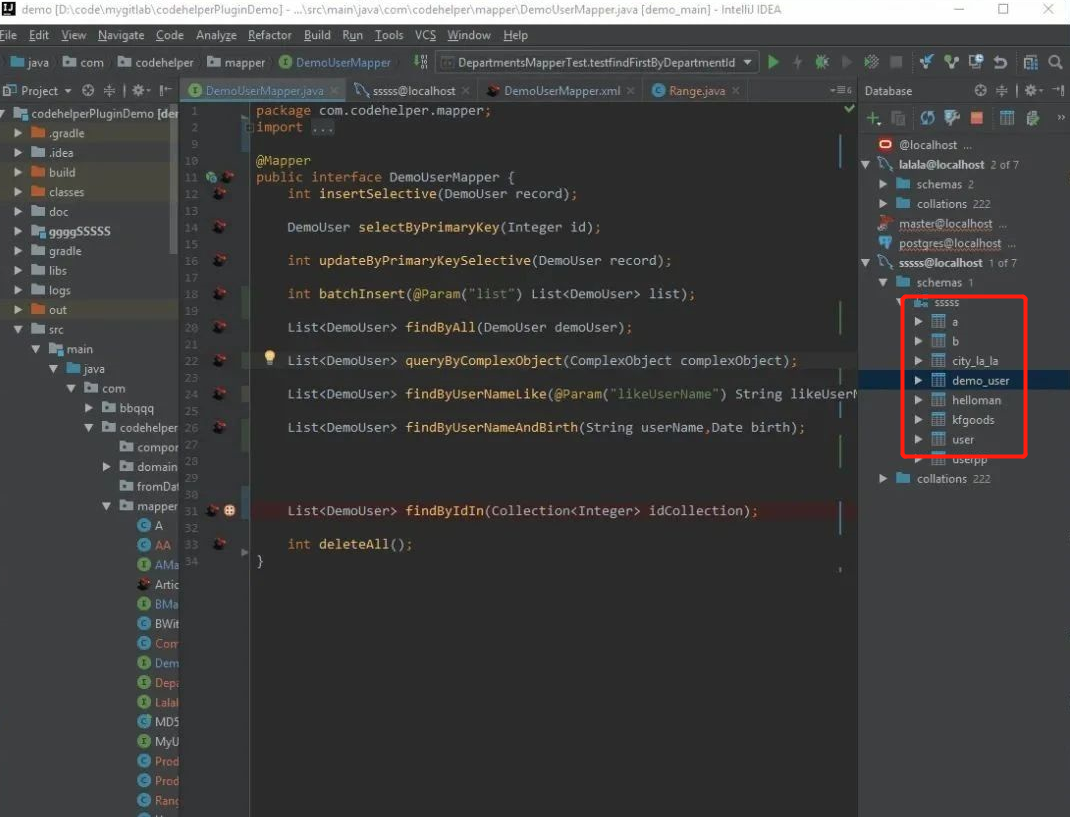This screenshot has width=1070, height=817.
Task: Click the red stop icon in Database toolbar
Action: point(977,118)
